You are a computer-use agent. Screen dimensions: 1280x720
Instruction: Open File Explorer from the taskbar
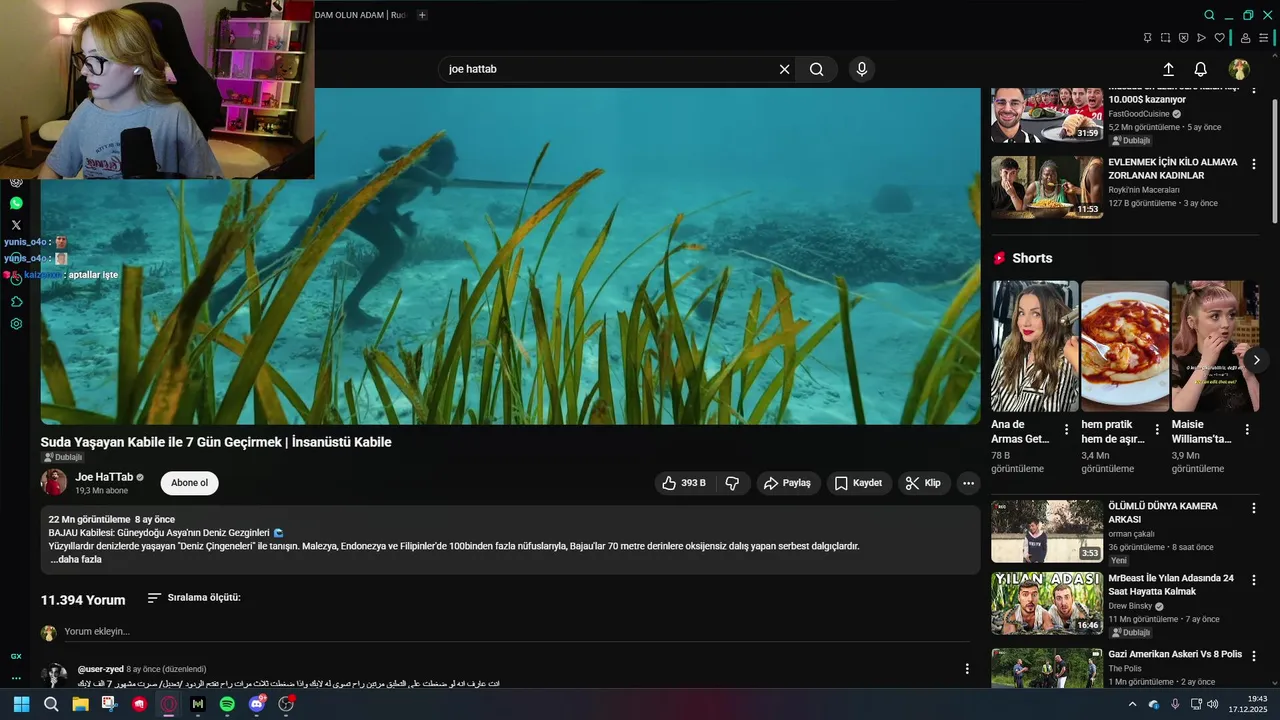pyautogui.click(x=80, y=704)
